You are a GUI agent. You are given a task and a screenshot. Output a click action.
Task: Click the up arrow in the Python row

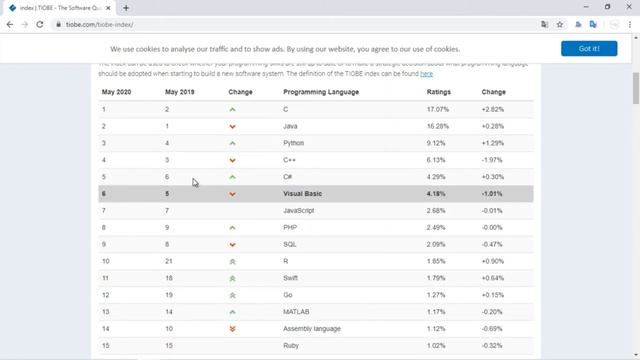(x=232, y=143)
